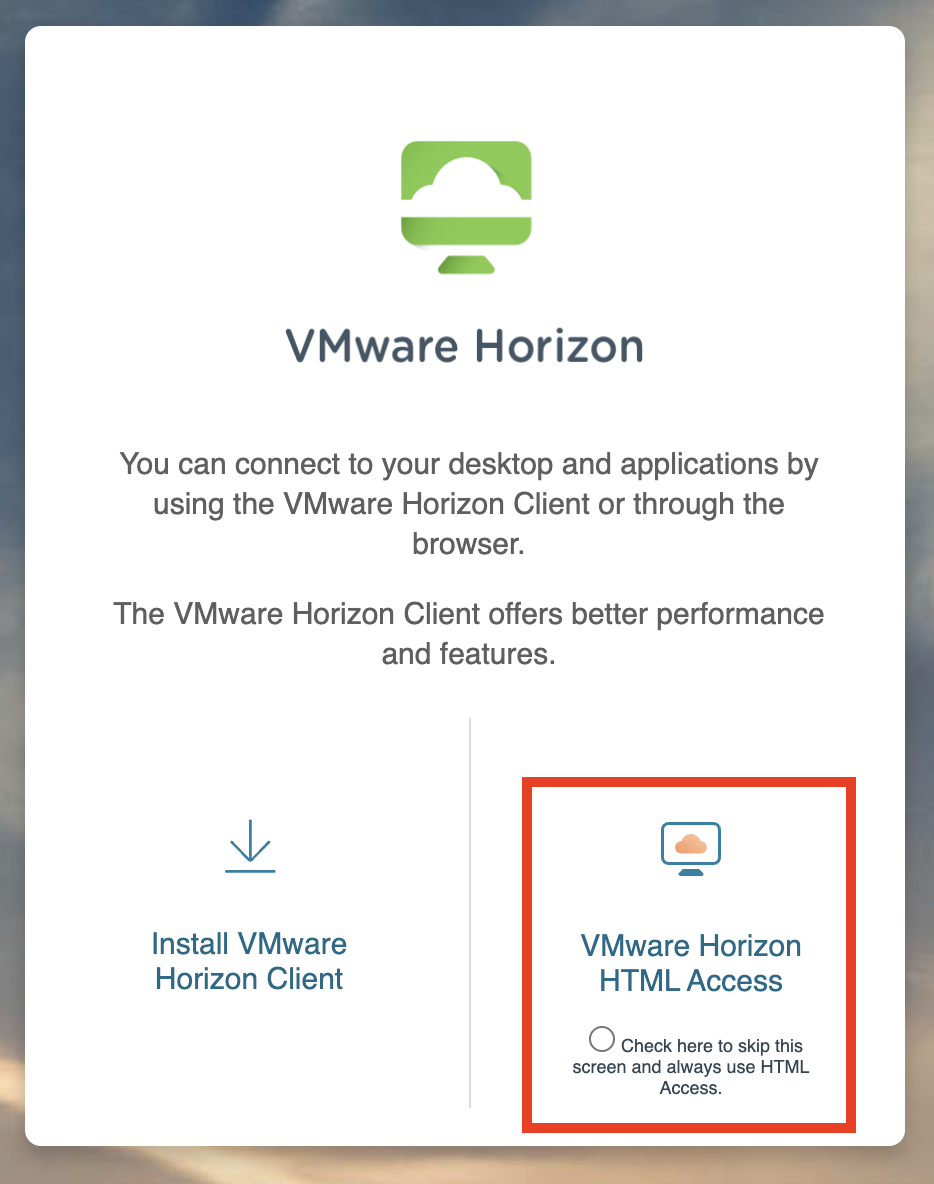The image size is (934, 1184).
Task: Open the Install VMware Horizon Client link
Action: point(249,961)
